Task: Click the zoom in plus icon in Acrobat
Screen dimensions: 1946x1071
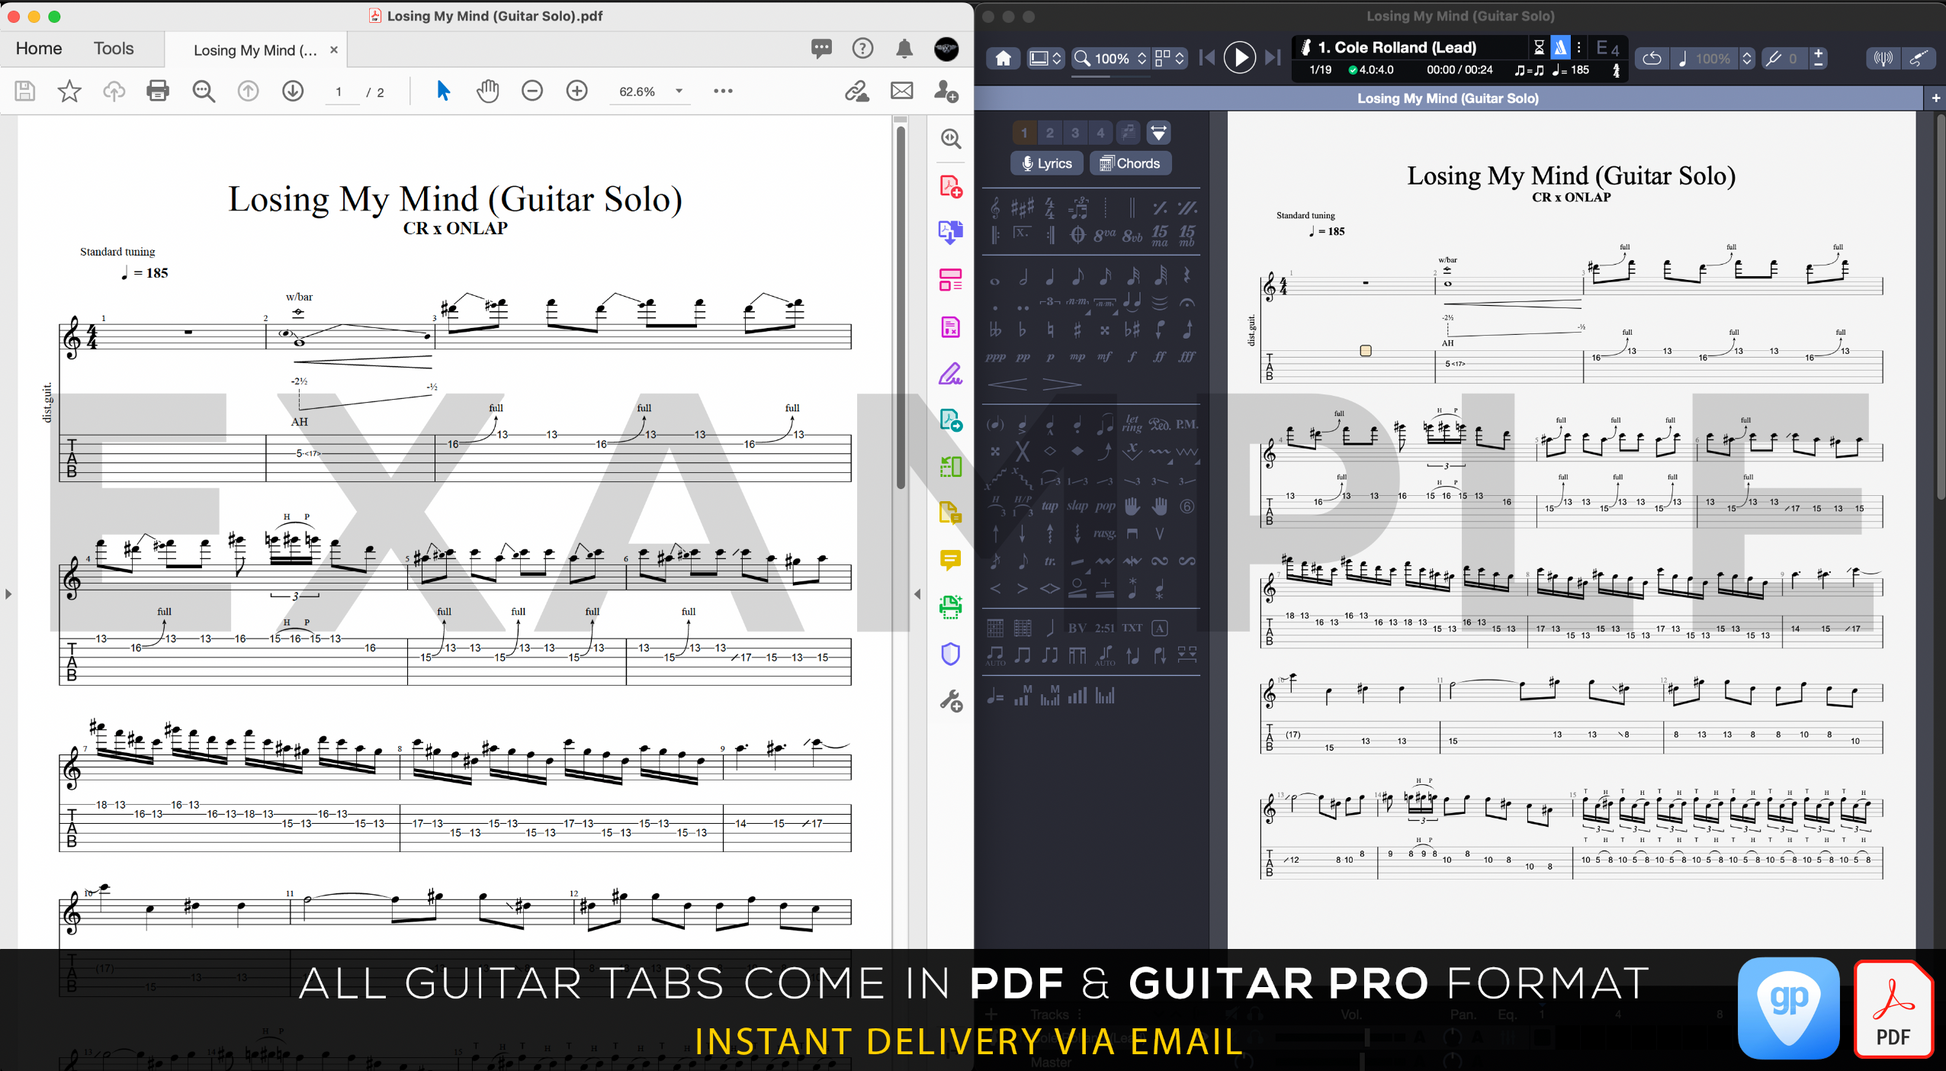Action: 577,91
